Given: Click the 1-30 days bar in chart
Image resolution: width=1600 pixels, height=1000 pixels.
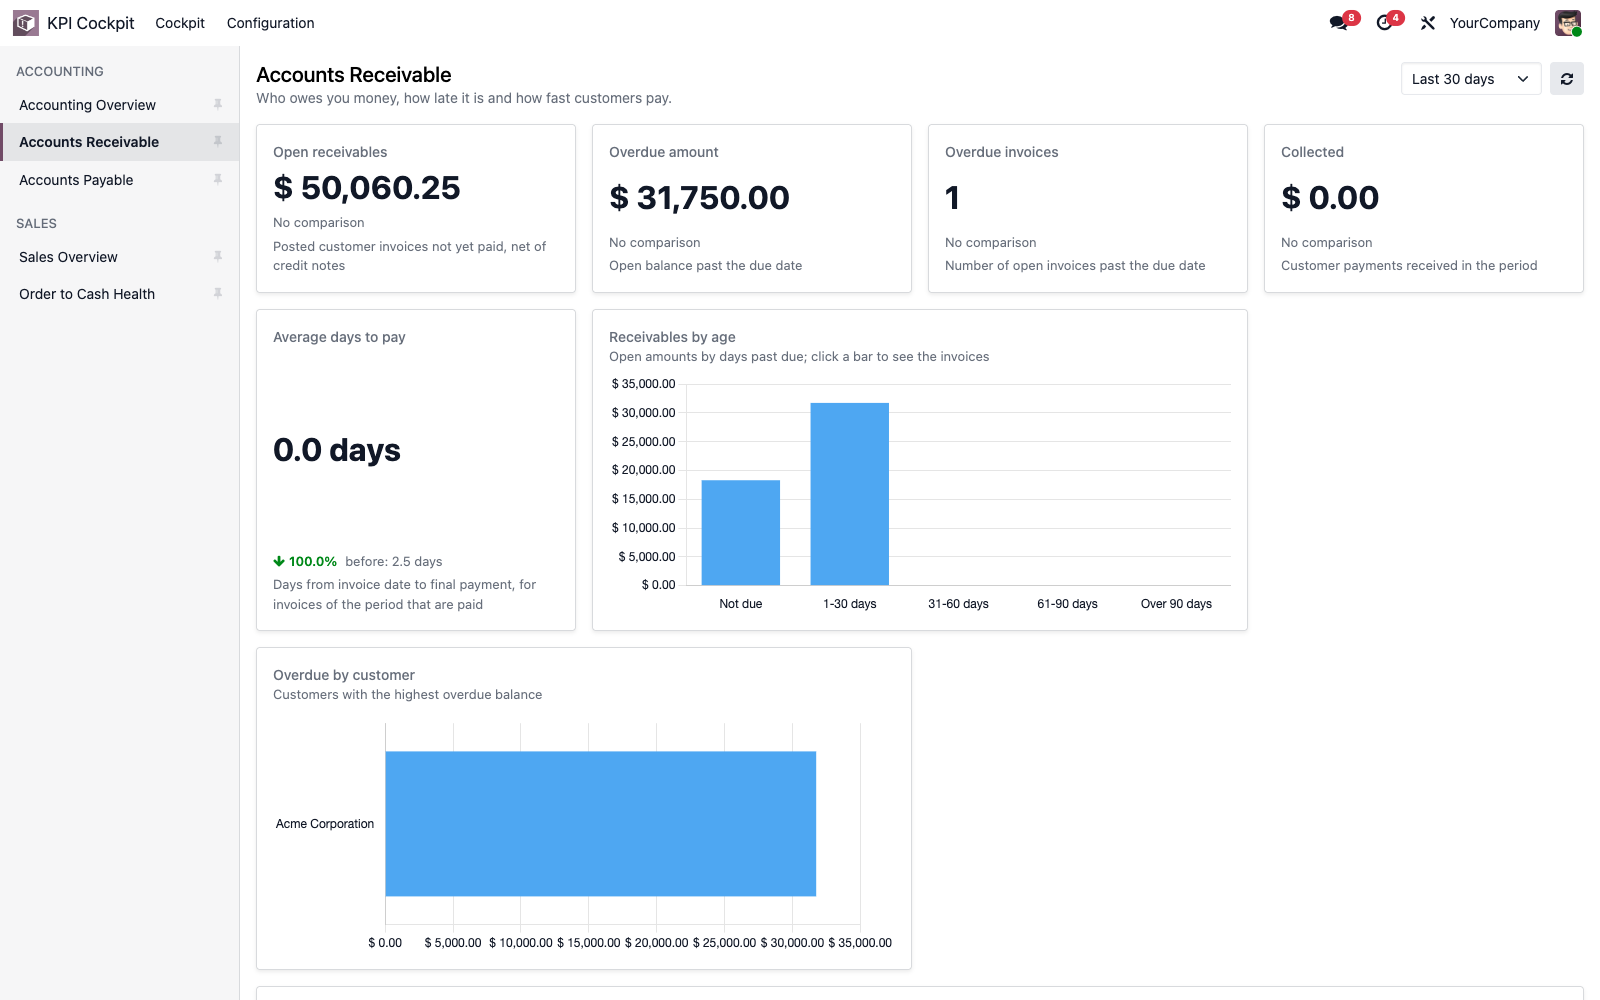Looking at the screenshot, I should (x=850, y=494).
